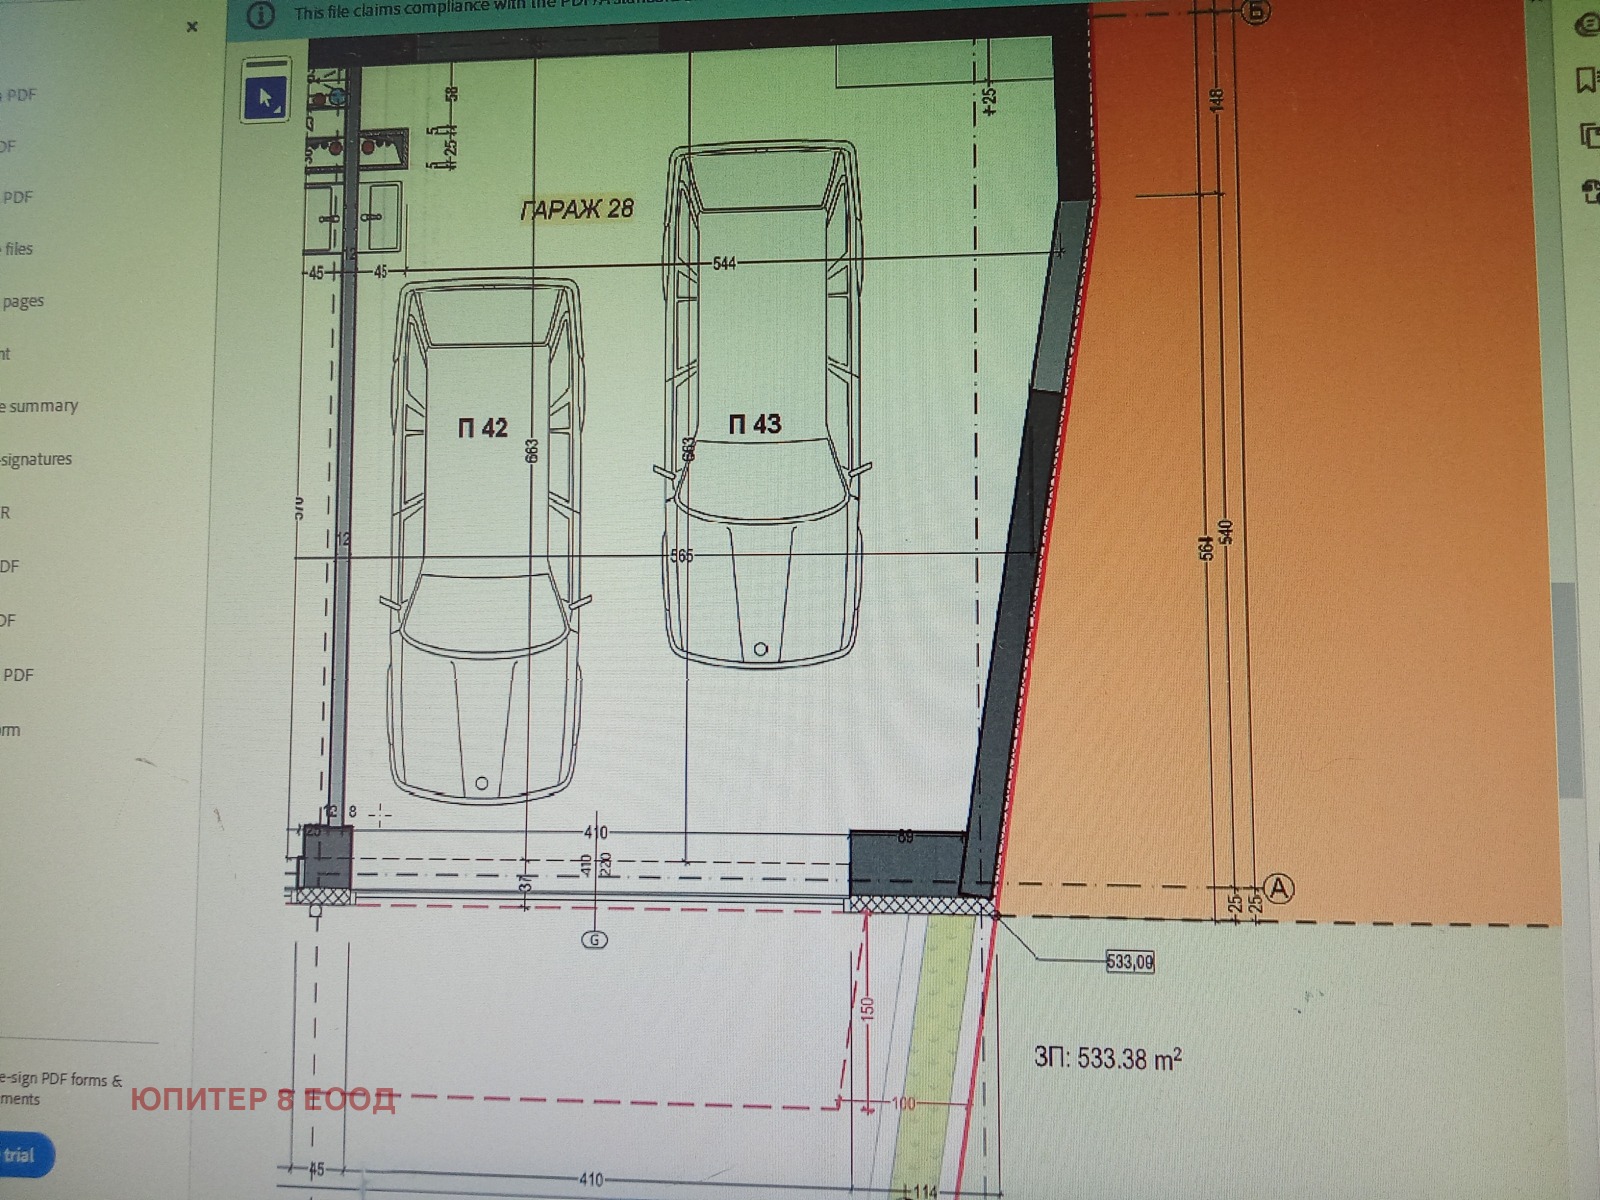The width and height of the screenshot is (1600, 1200).
Task: Select the 'summary' option in tools list
Action: tap(40, 406)
